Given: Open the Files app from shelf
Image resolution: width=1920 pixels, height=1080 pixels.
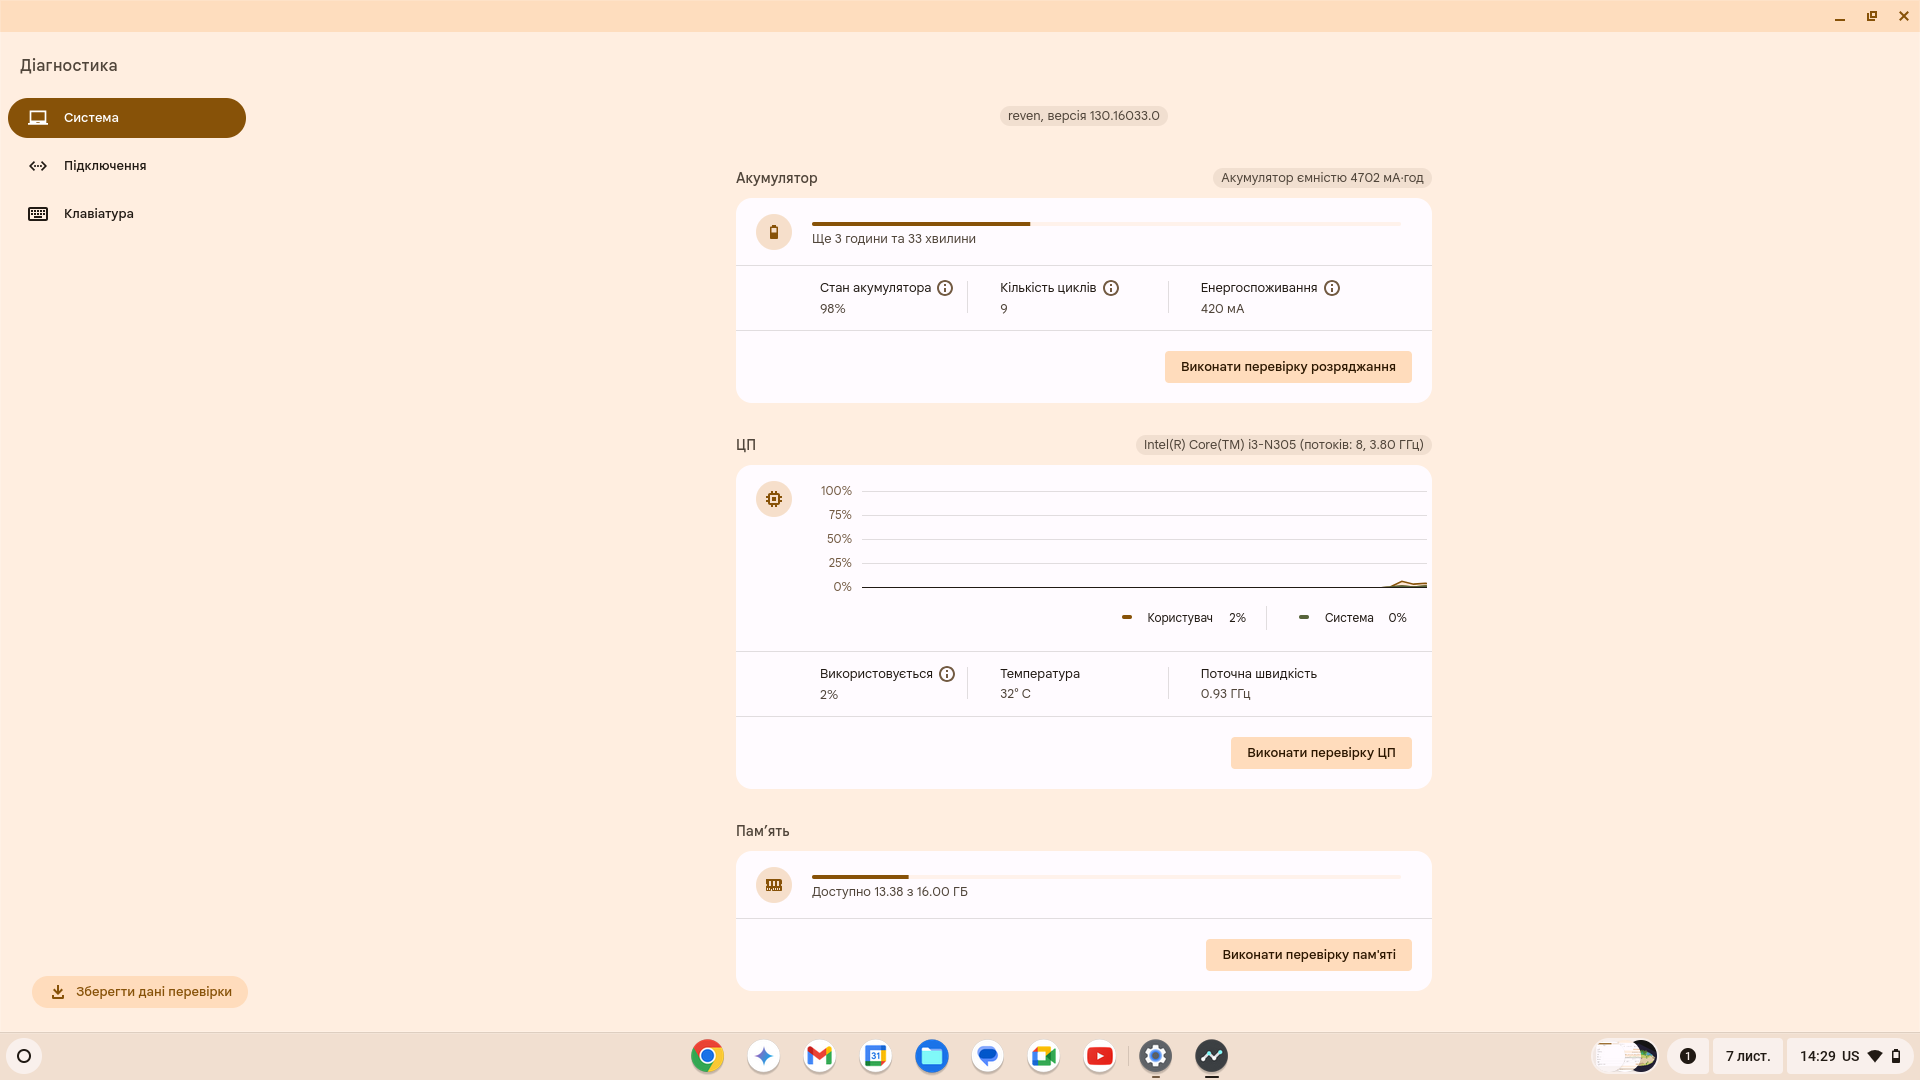Looking at the screenshot, I should pyautogui.click(x=931, y=1056).
